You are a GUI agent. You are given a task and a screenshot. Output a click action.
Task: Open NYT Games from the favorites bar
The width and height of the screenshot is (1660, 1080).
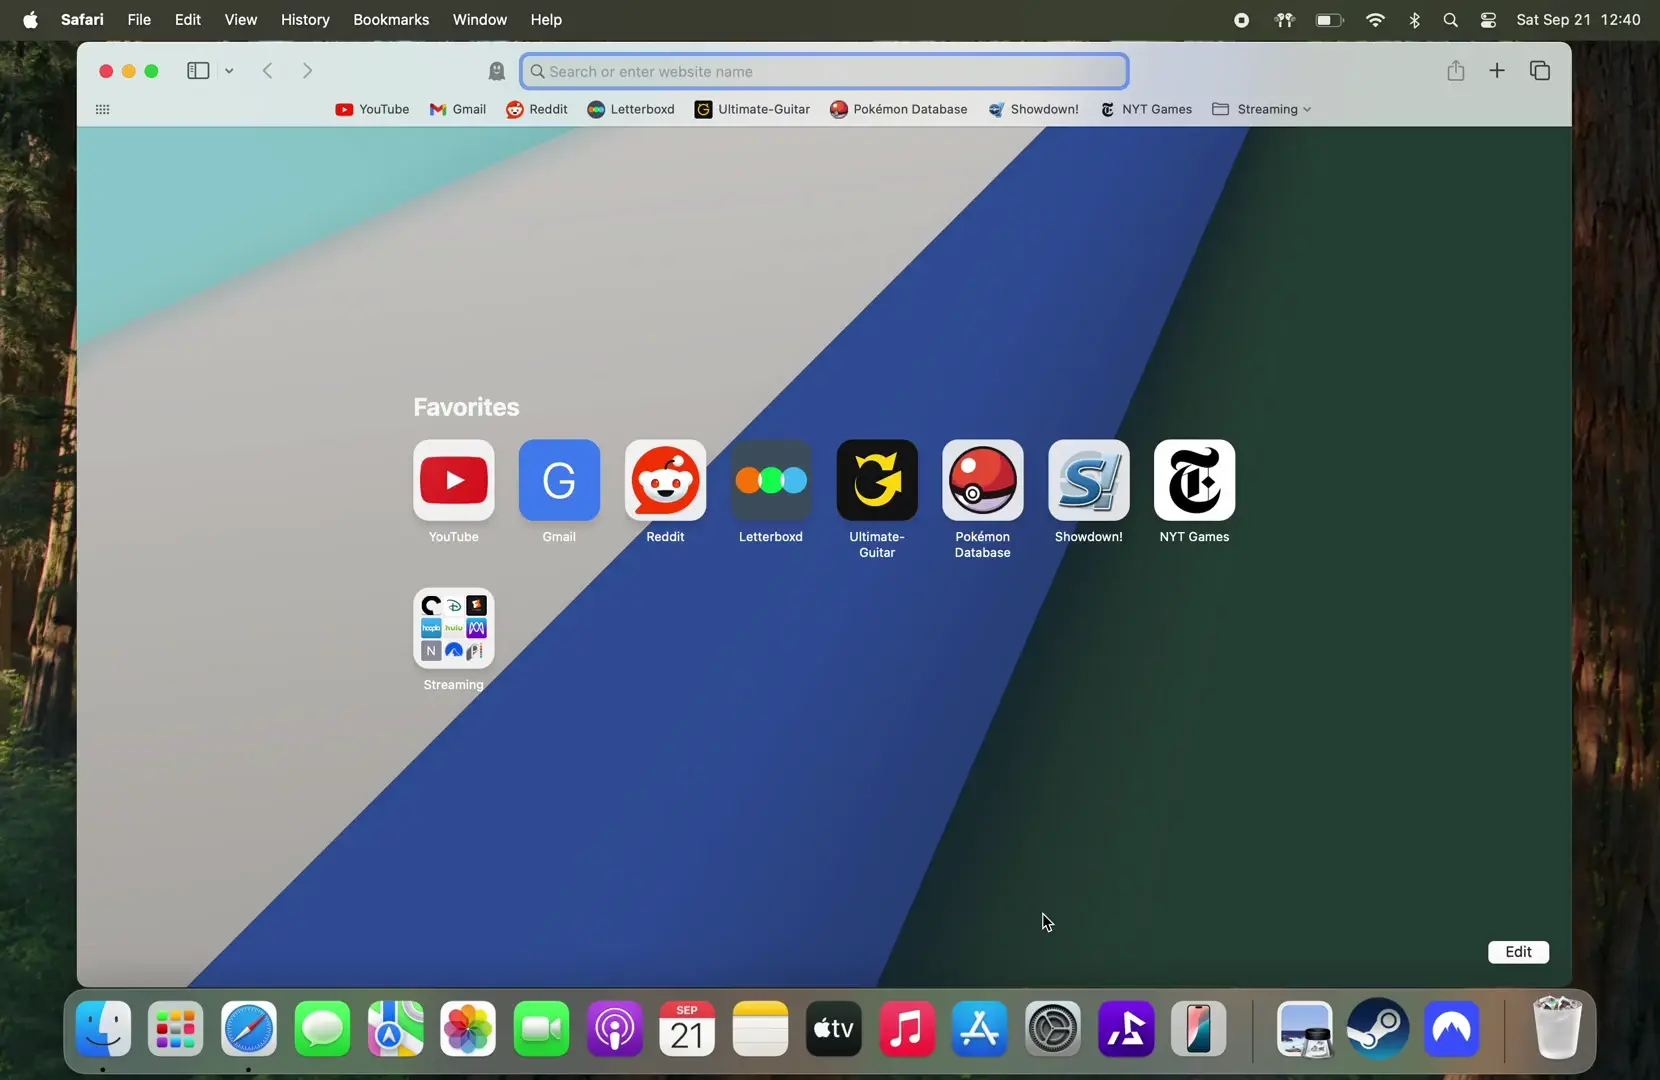pos(1146,110)
